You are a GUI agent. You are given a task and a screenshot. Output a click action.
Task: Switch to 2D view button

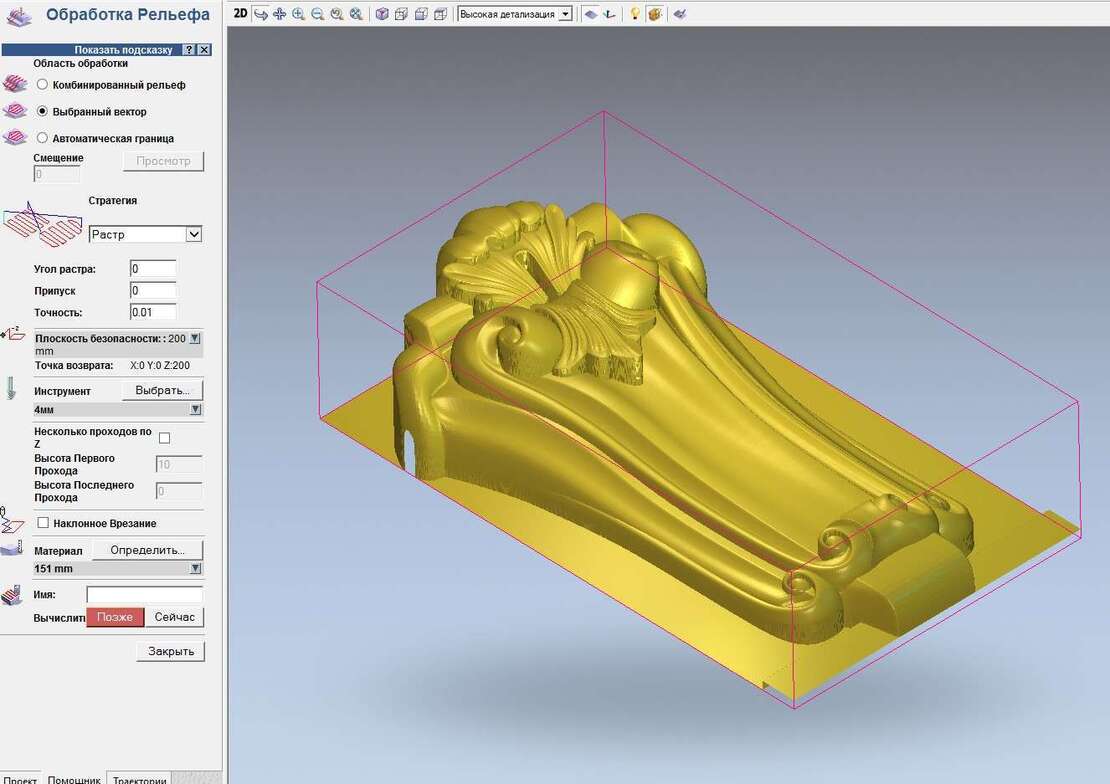coord(240,14)
